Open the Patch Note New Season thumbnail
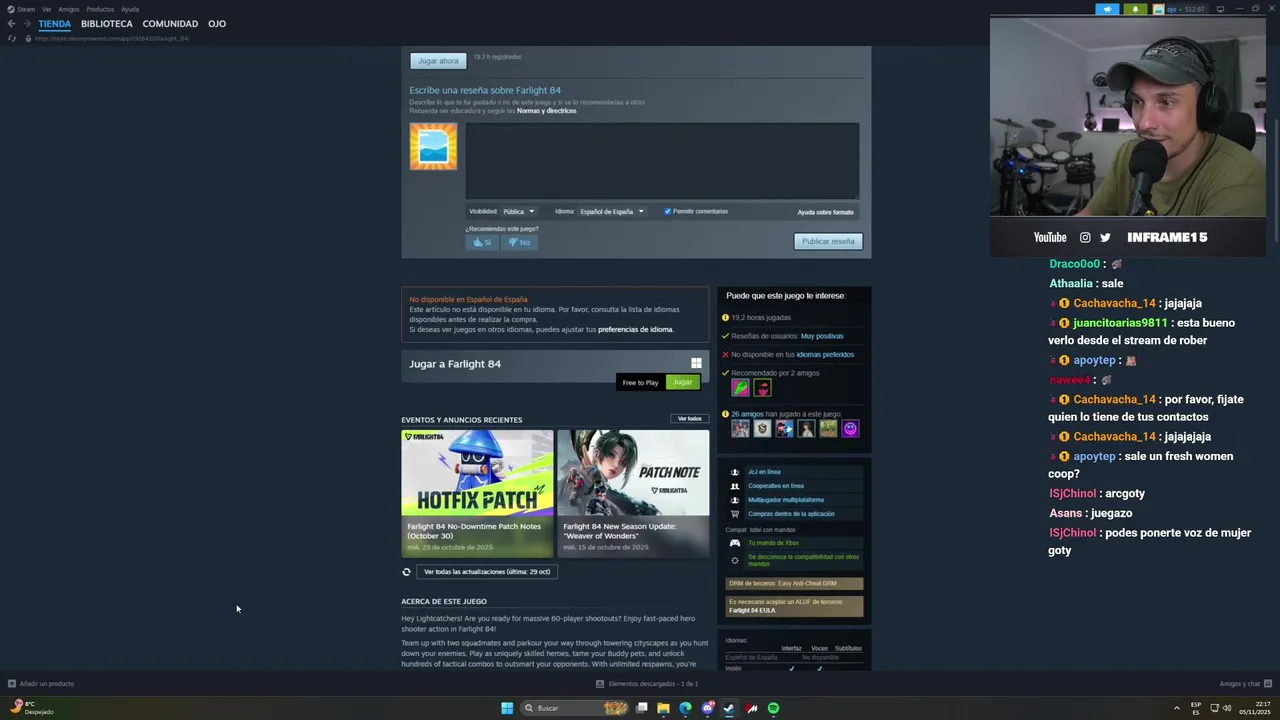Screen dimensions: 1280x720 coord(633,473)
